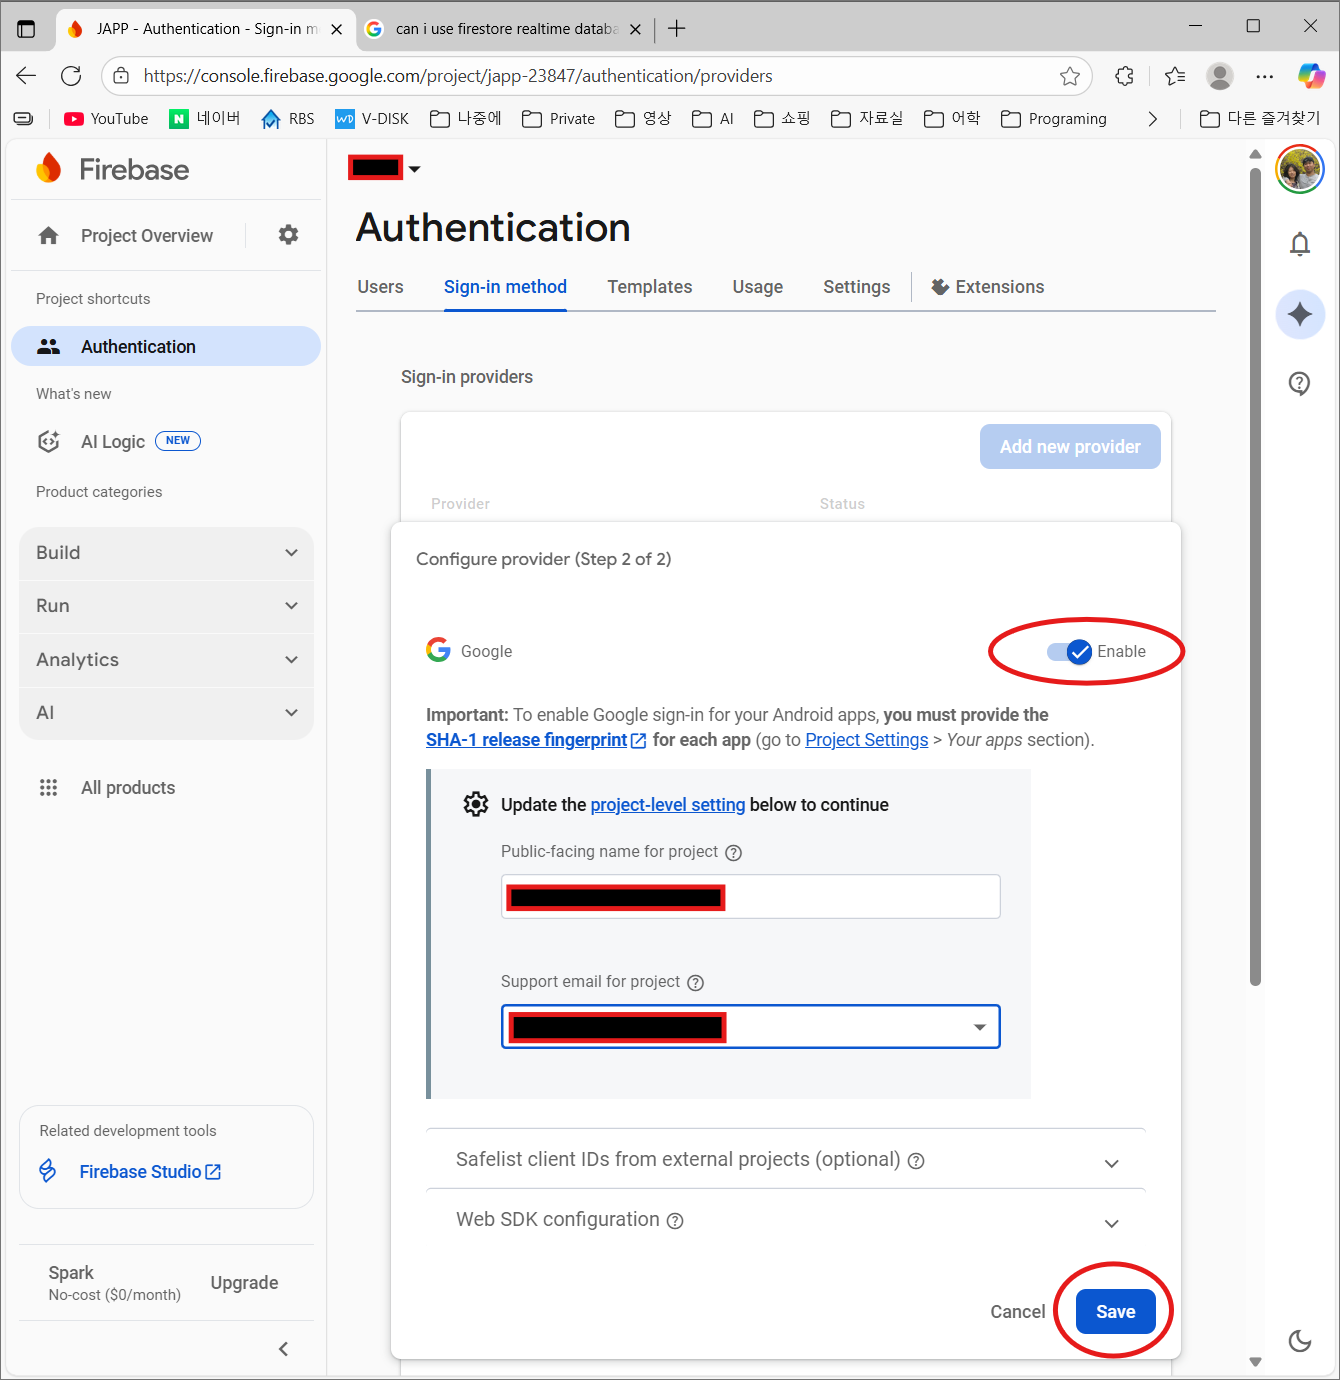Focus the Public-facing name input field
The image size is (1340, 1380).
(x=750, y=897)
